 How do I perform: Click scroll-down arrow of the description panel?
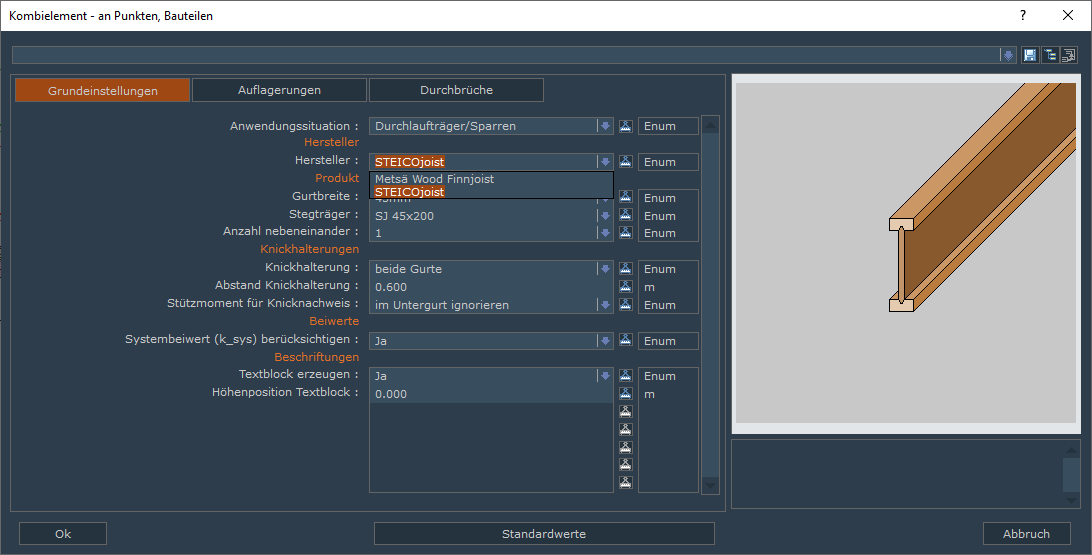1071,500
